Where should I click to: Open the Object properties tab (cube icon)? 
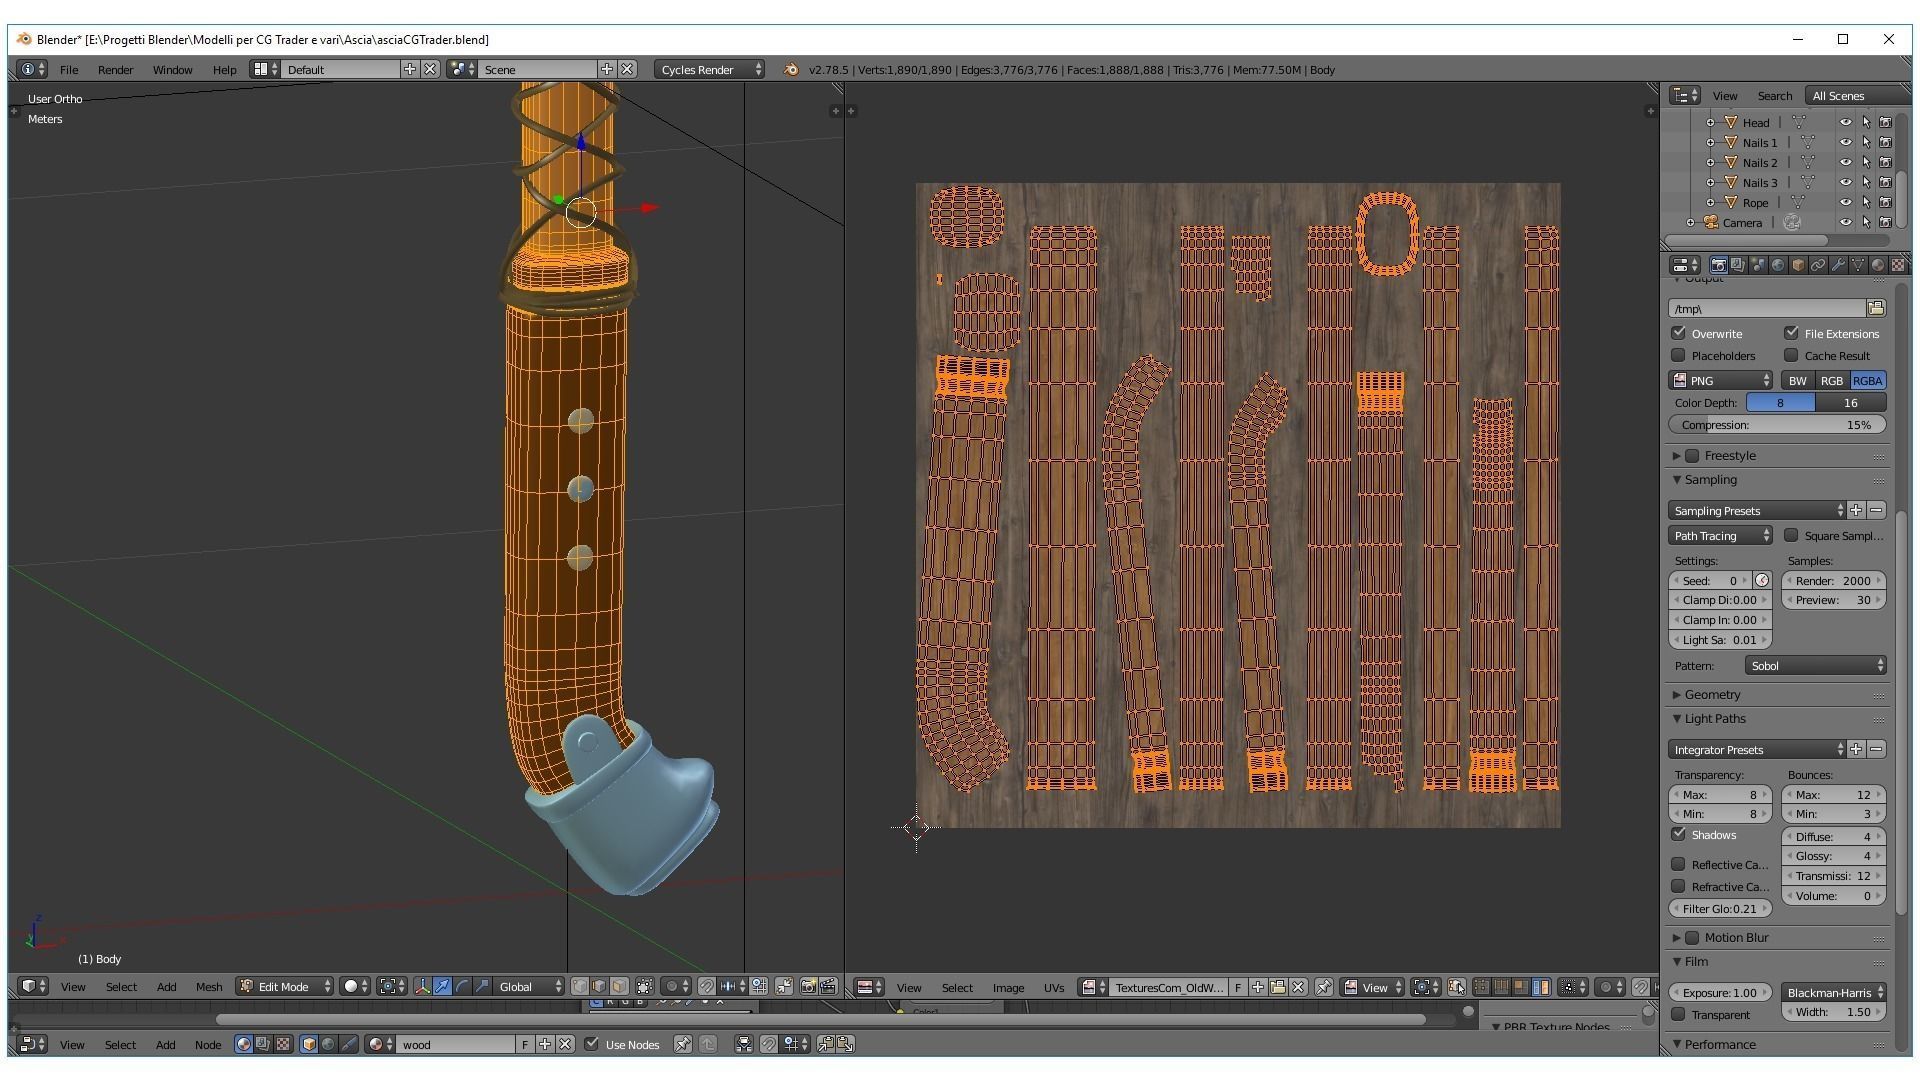[x=1798, y=265]
